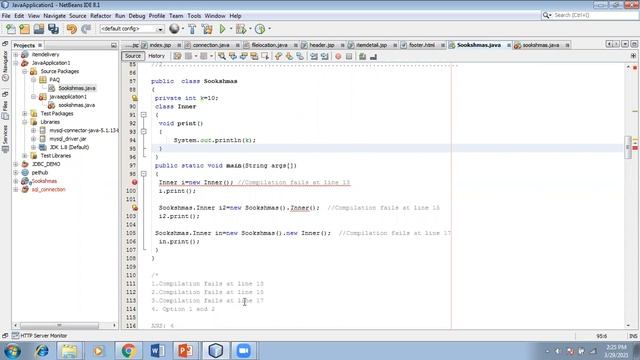Select the sql_connection project
Image resolution: width=640 pixels, height=360 pixels.
tap(49, 189)
